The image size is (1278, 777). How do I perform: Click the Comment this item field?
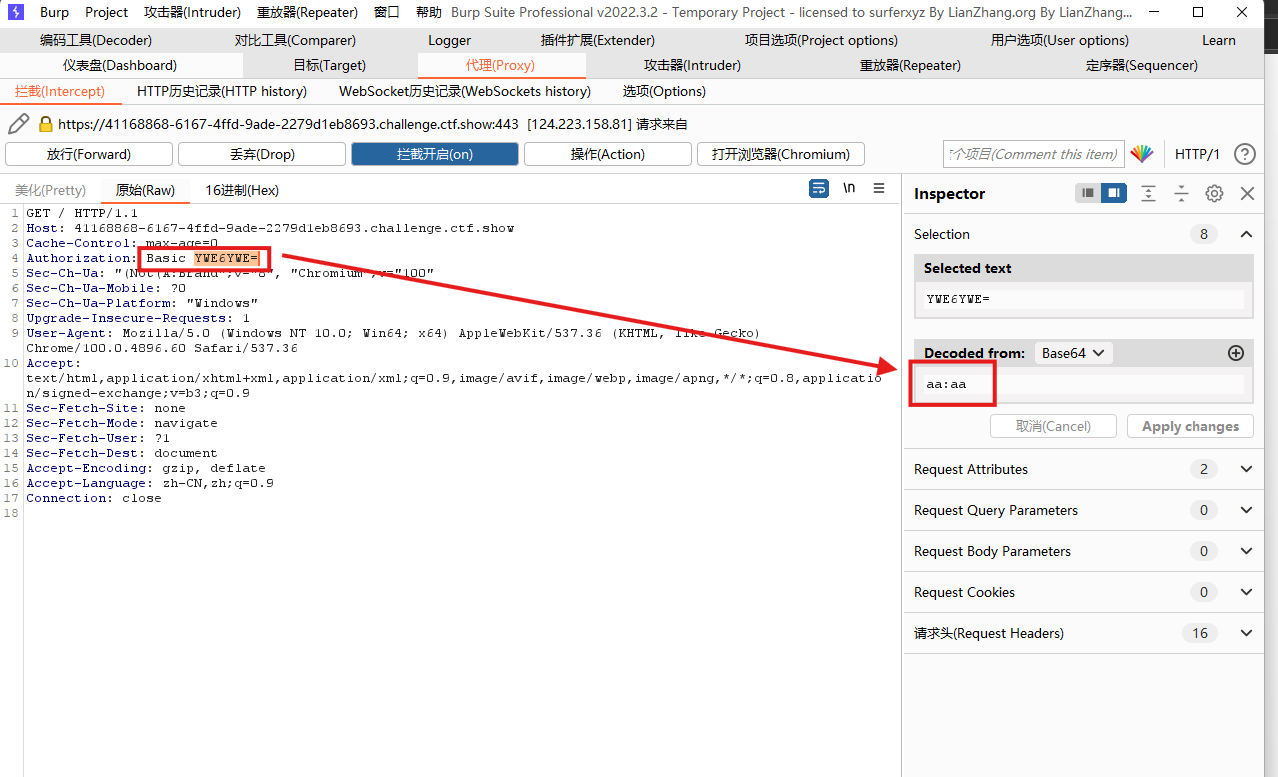(x=1034, y=154)
